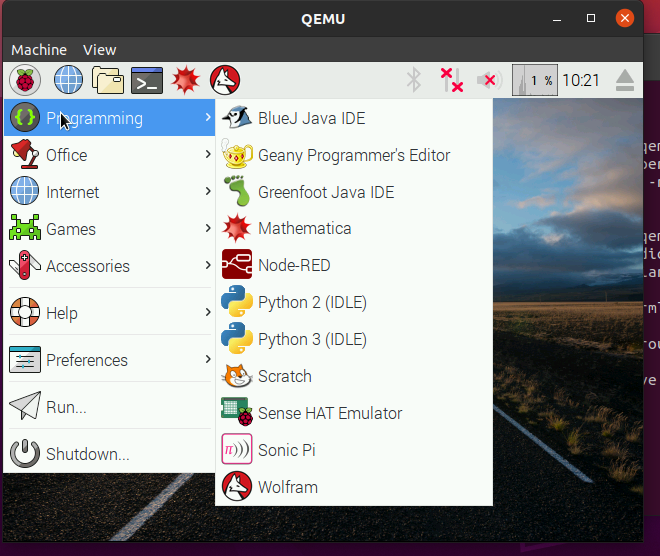Maximize the QEMU window
The height and width of the screenshot is (556, 660).
coord(591,18)
